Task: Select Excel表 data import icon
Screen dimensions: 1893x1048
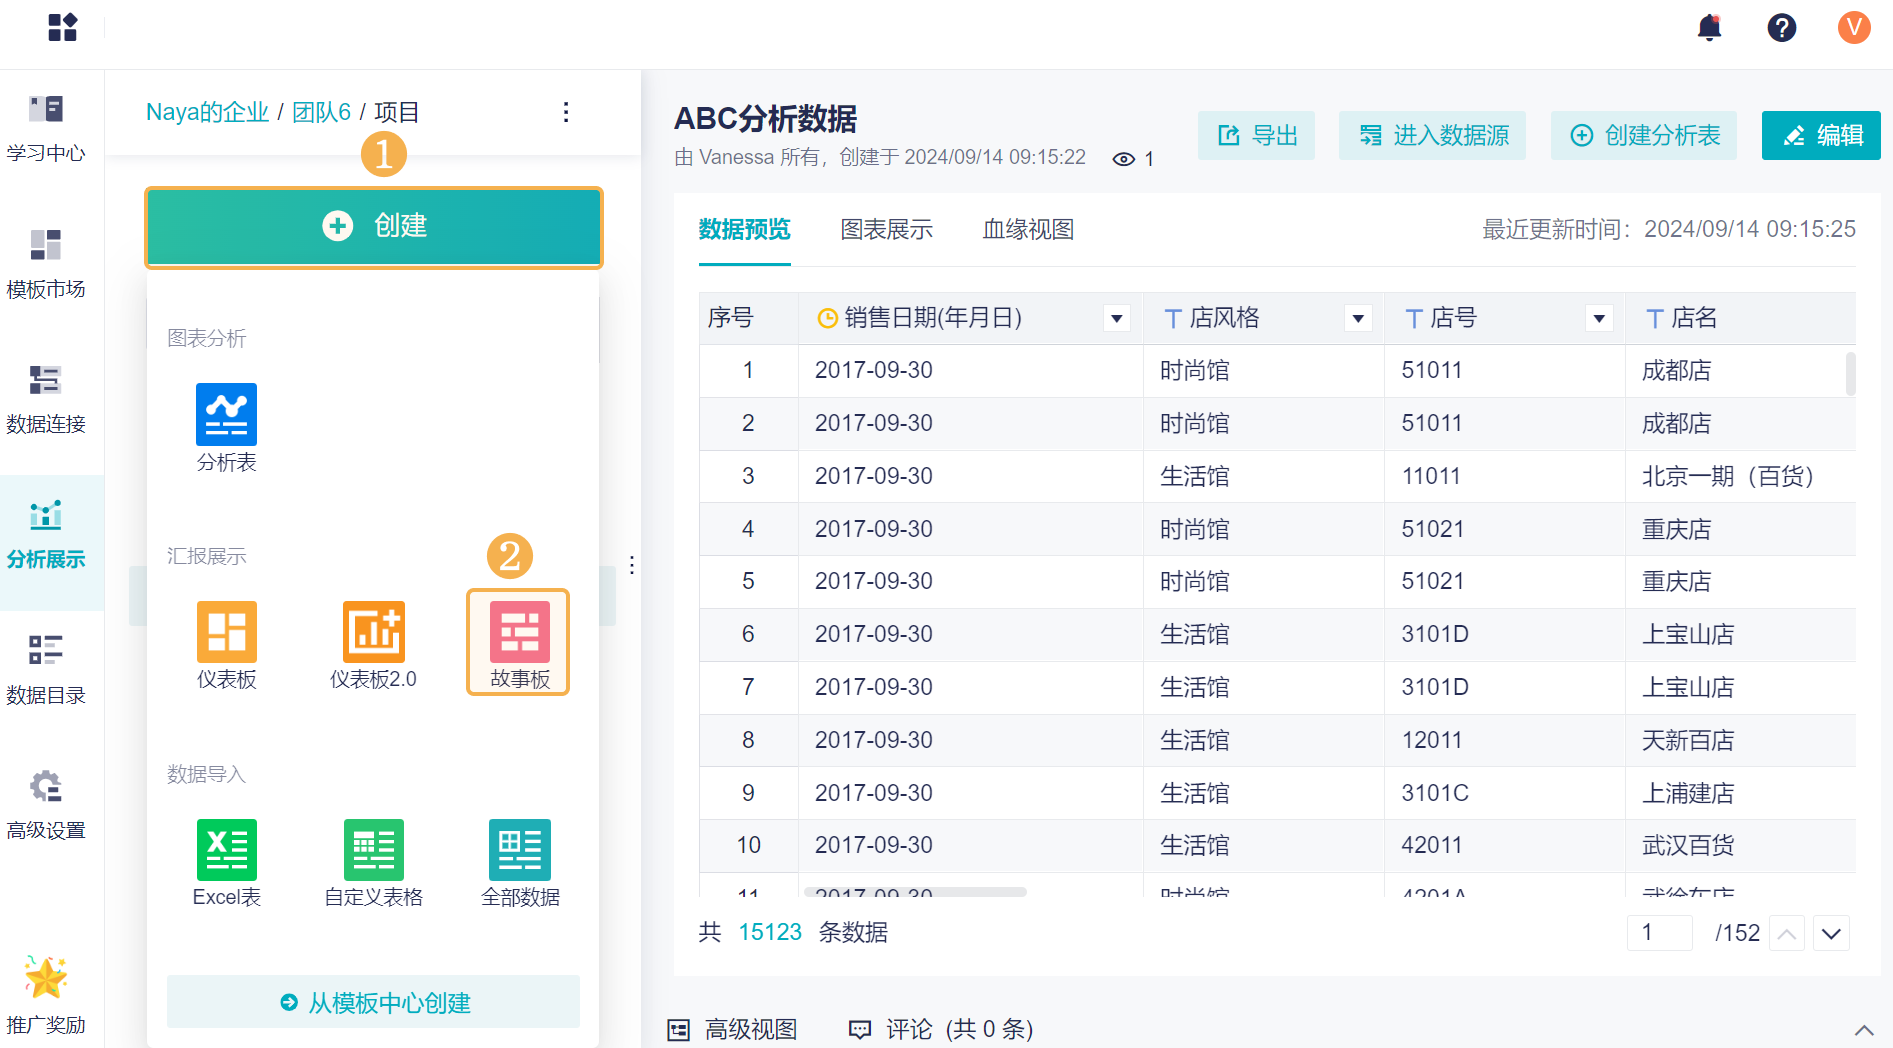Action: pyautogui.click(x=226, y=850)
